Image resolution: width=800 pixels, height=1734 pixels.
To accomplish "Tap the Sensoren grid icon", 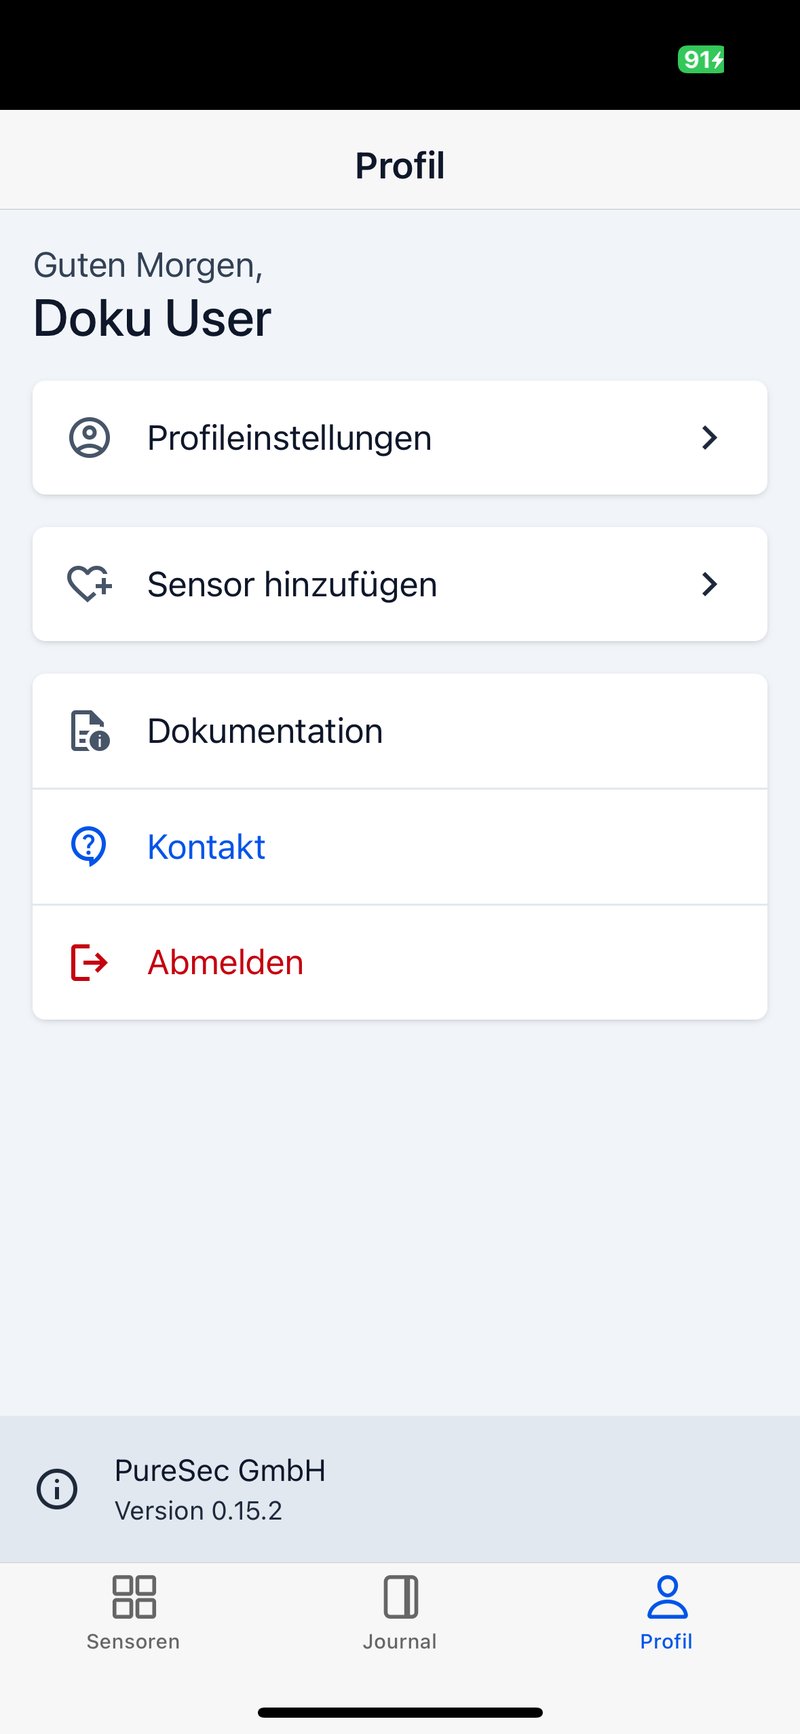I will click(133, 1596).
